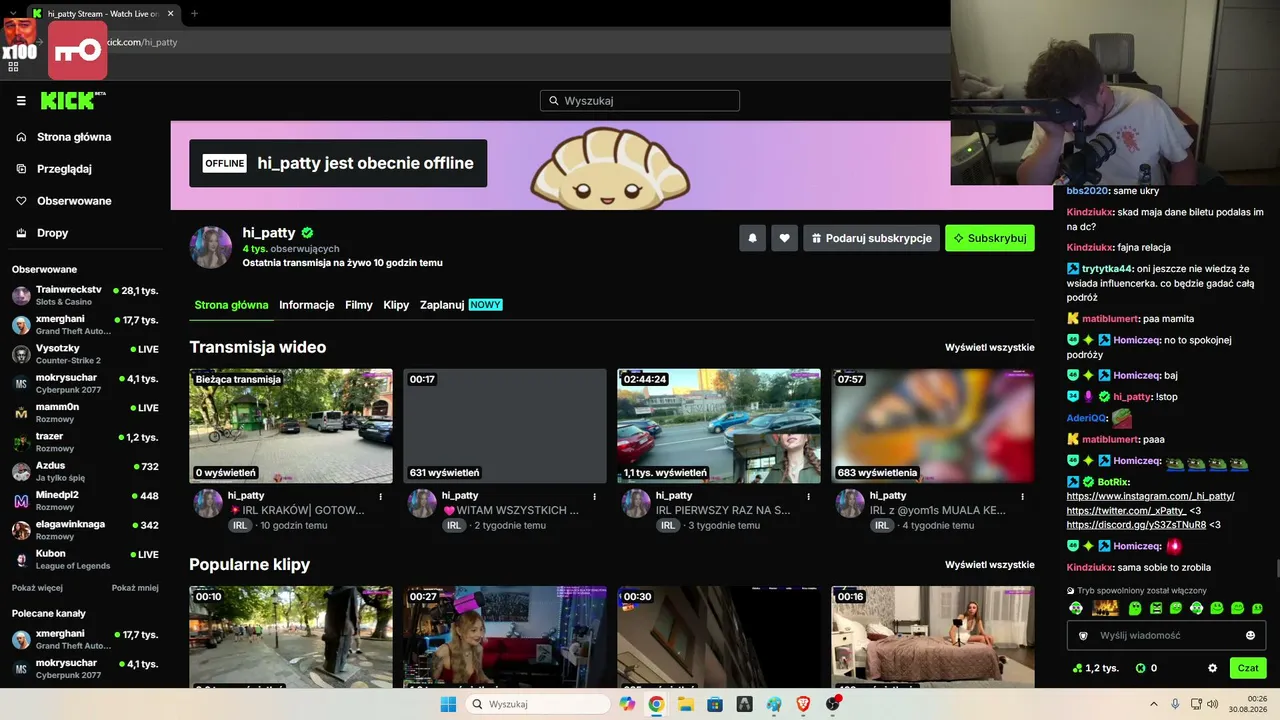This screenshot has height=720, width=1280.
Task: Click the green channel points icon
Action: 1077,668
